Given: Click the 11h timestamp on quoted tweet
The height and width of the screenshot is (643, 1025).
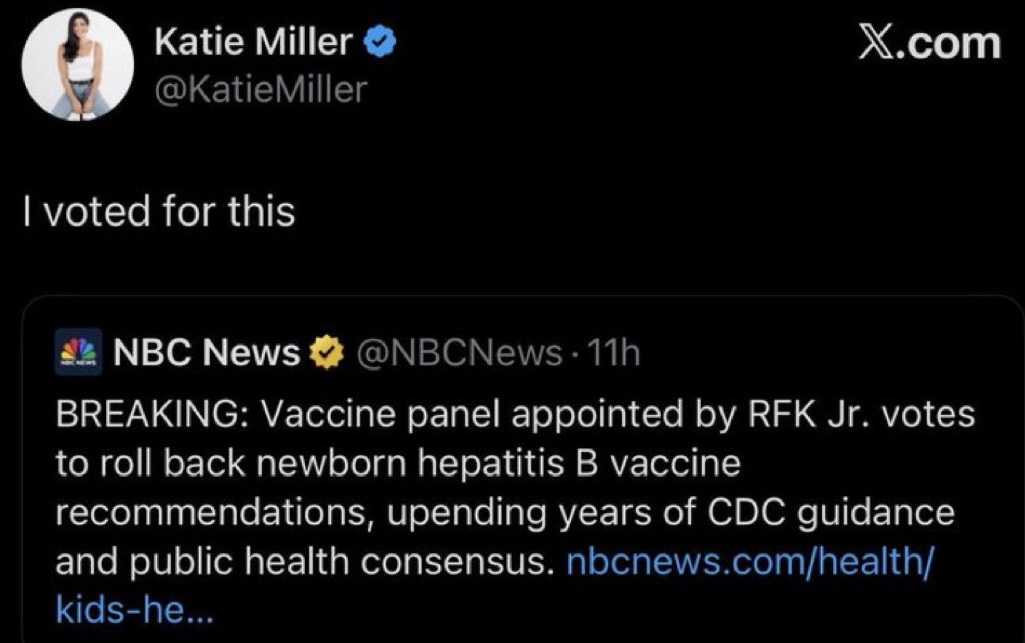Looking at the screenshot, I should [615, 352].
